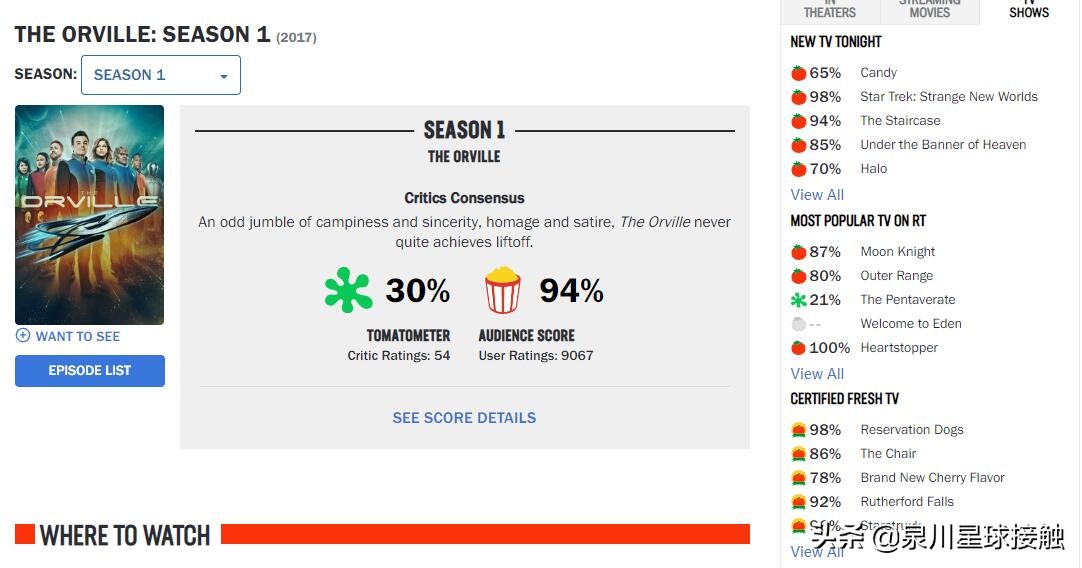Expand See Score Details section

click(x=464, y=418)
